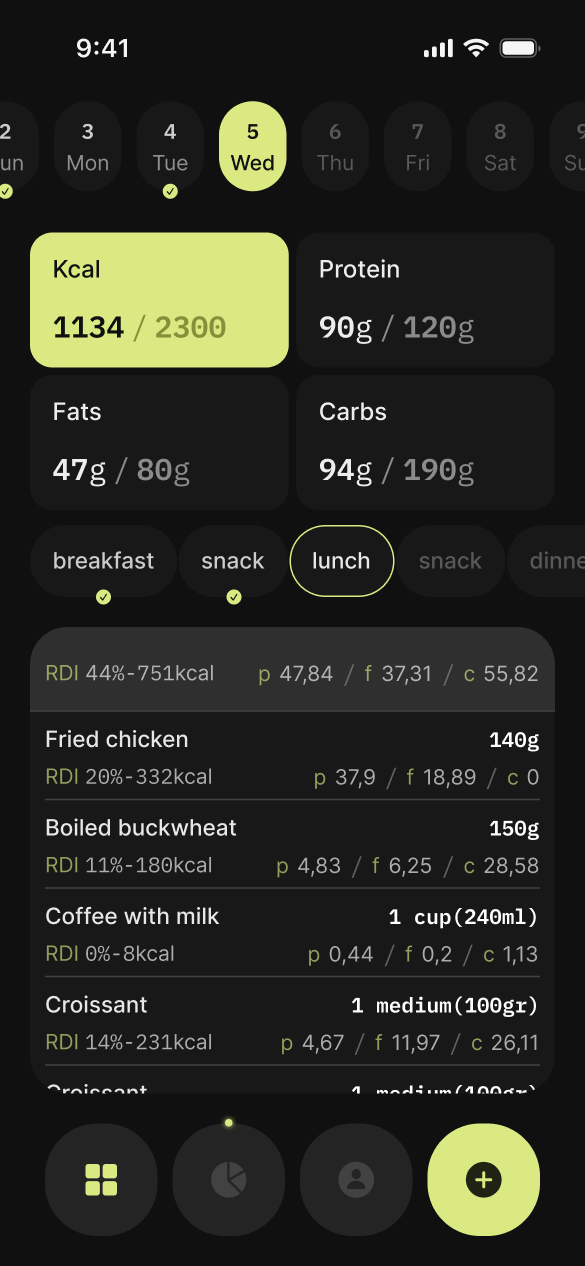Click the checkmark under Tue 4

pos(170,191)
